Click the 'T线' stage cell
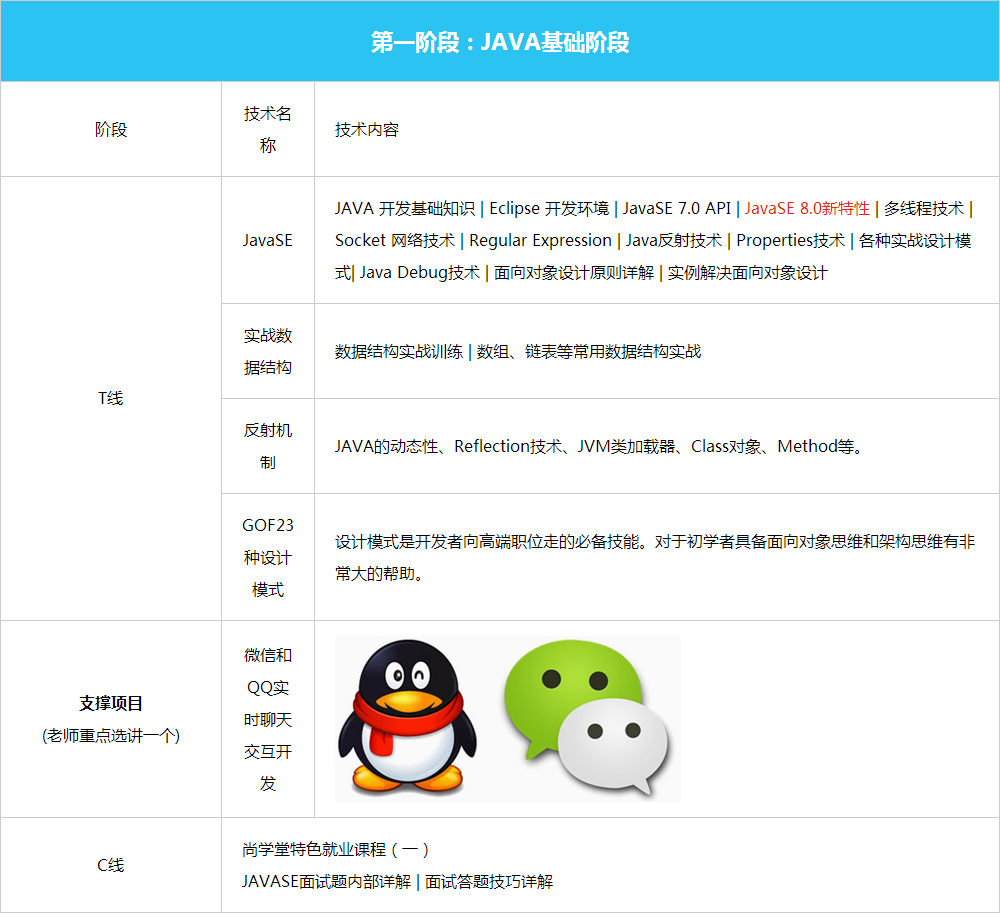 coord(111,398)
